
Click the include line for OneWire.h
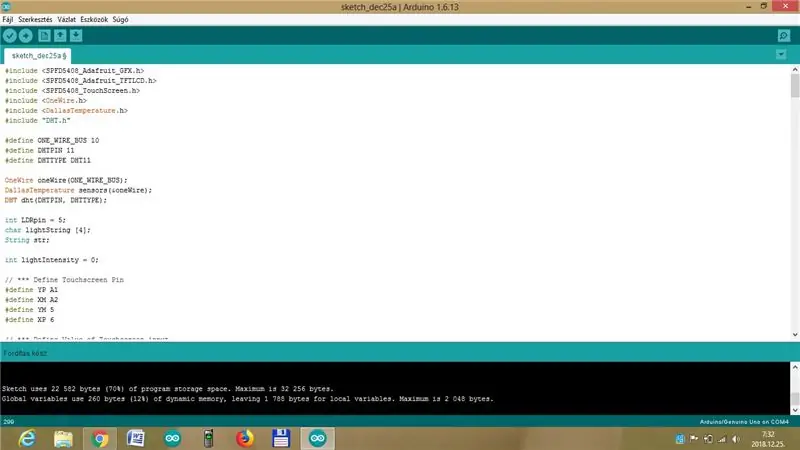pyautogui.click(x=45, y=101)
